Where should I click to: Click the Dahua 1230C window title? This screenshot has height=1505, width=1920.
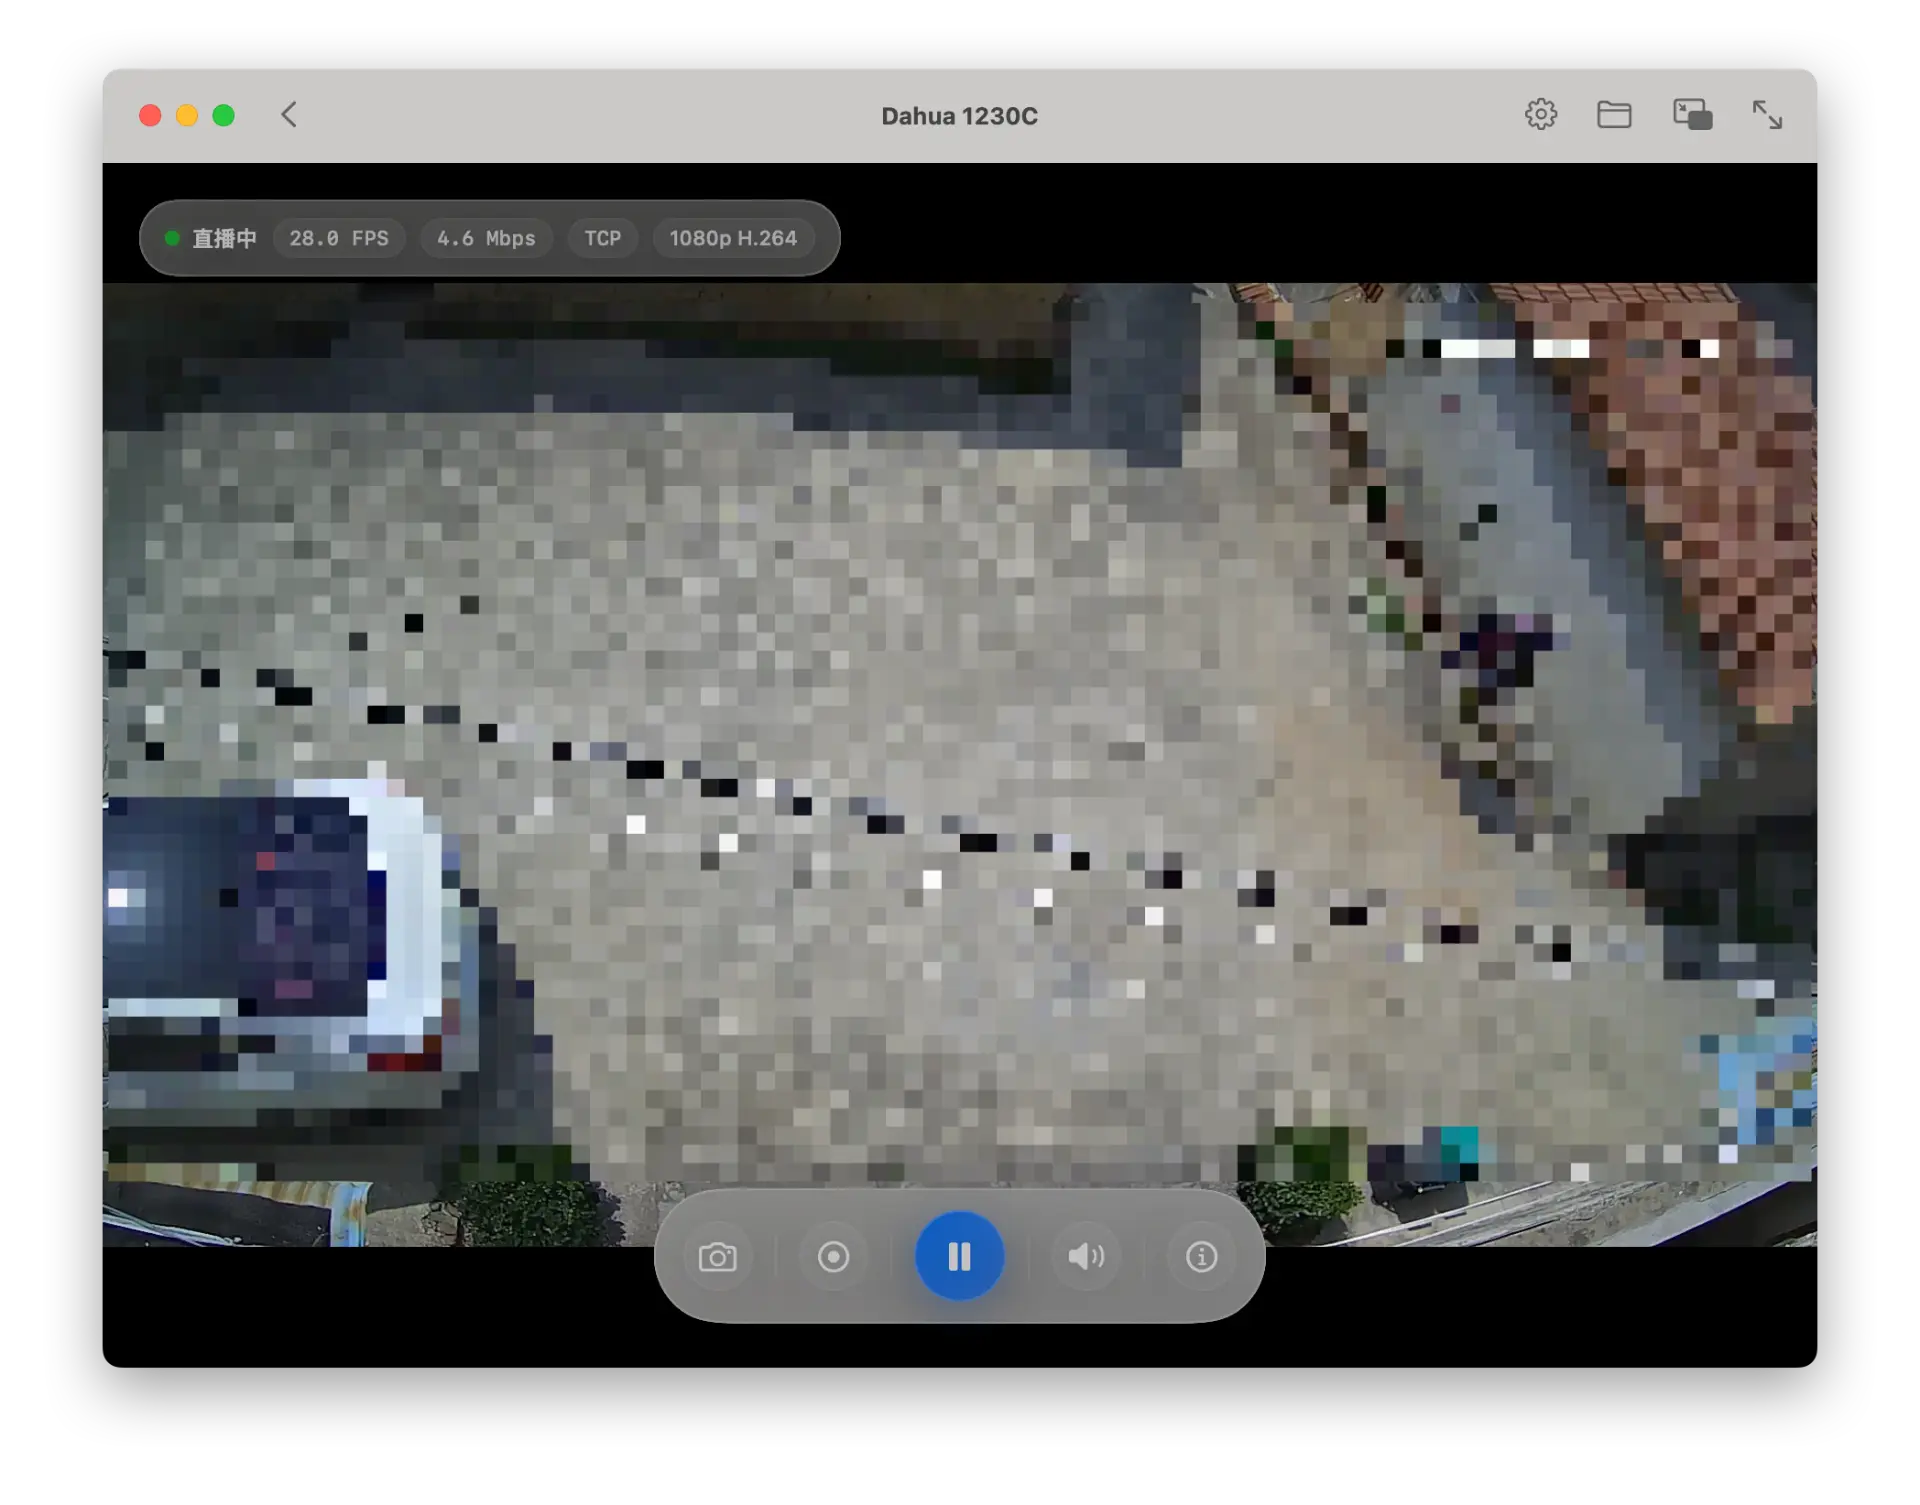click(x=959, y=116)
